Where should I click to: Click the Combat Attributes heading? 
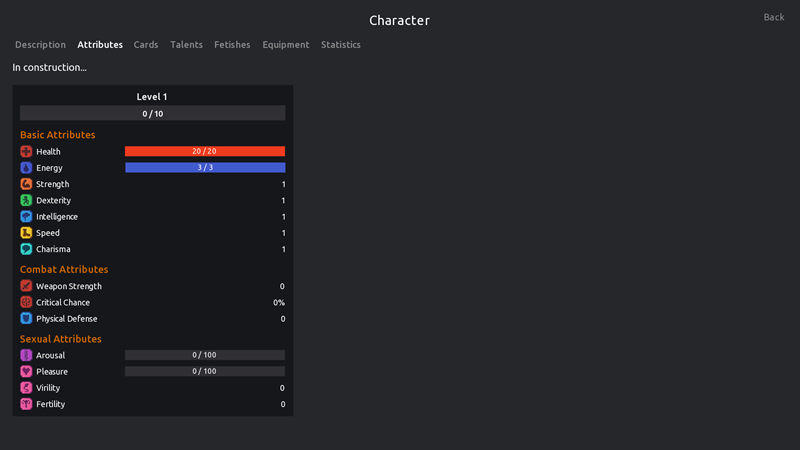click(x=64, y=269)
